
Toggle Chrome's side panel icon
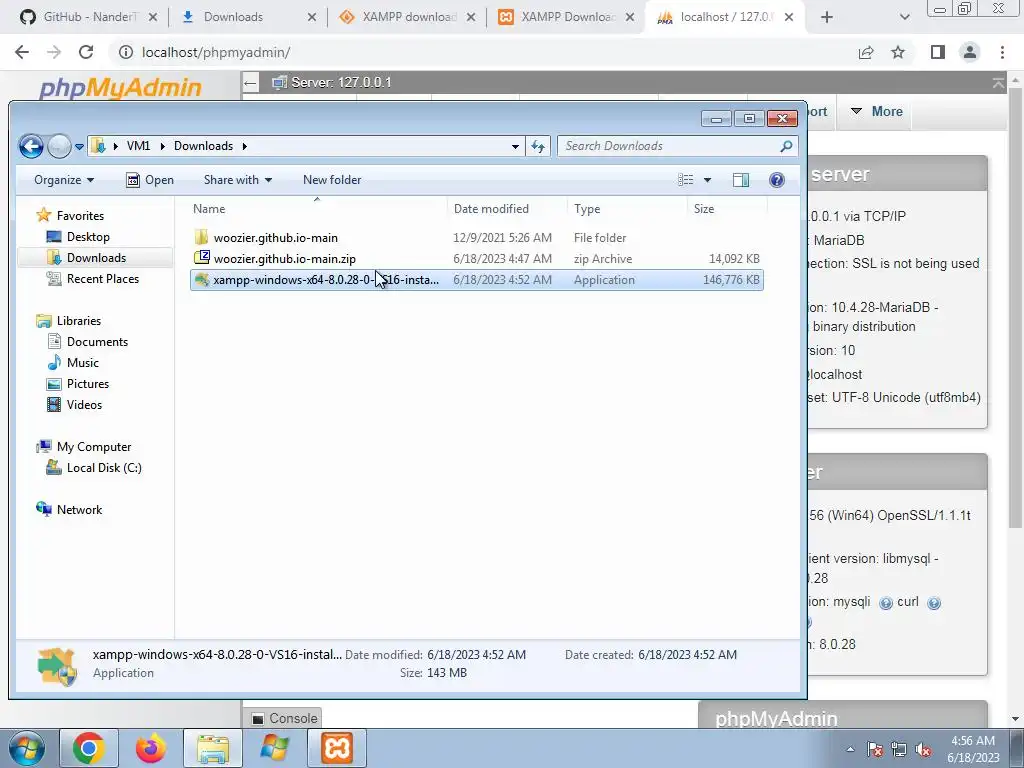click(938, 52)
